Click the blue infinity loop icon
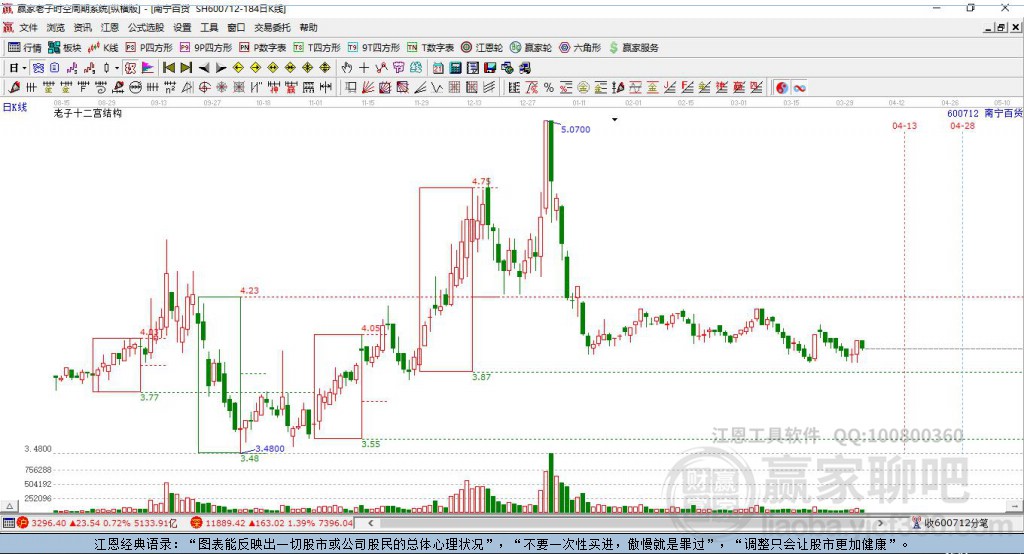The width and height of the screenshot is (1024, 554). click(799, 87)
